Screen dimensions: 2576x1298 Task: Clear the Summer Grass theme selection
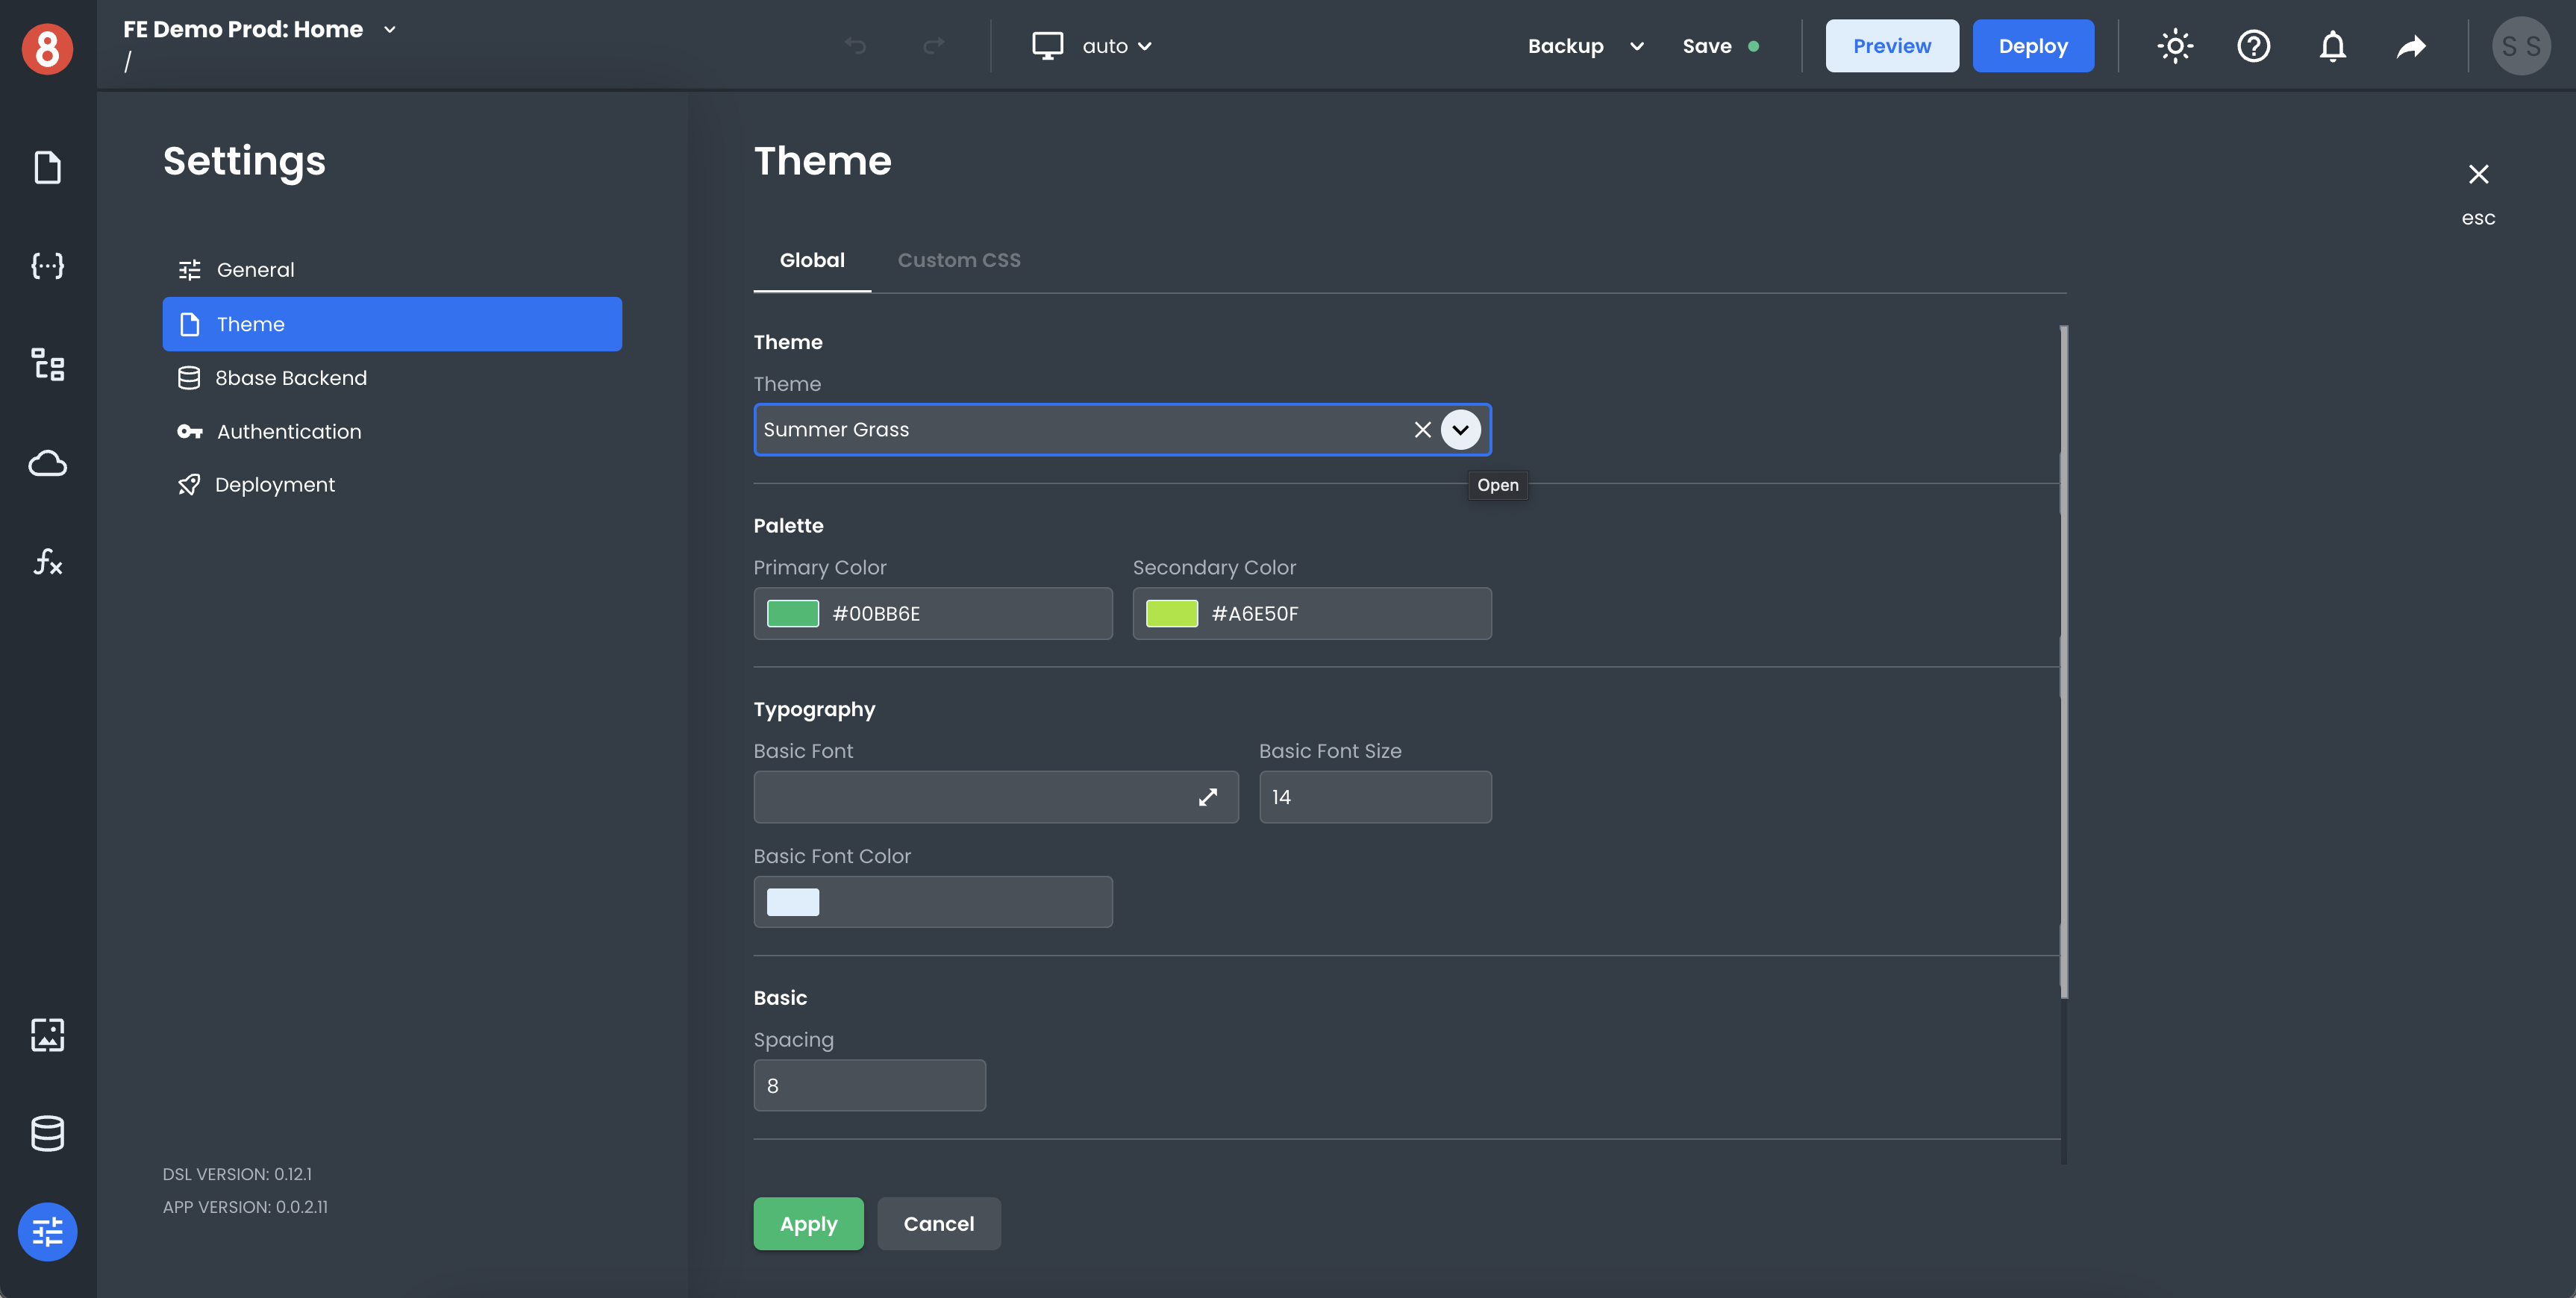point(1422,430)
